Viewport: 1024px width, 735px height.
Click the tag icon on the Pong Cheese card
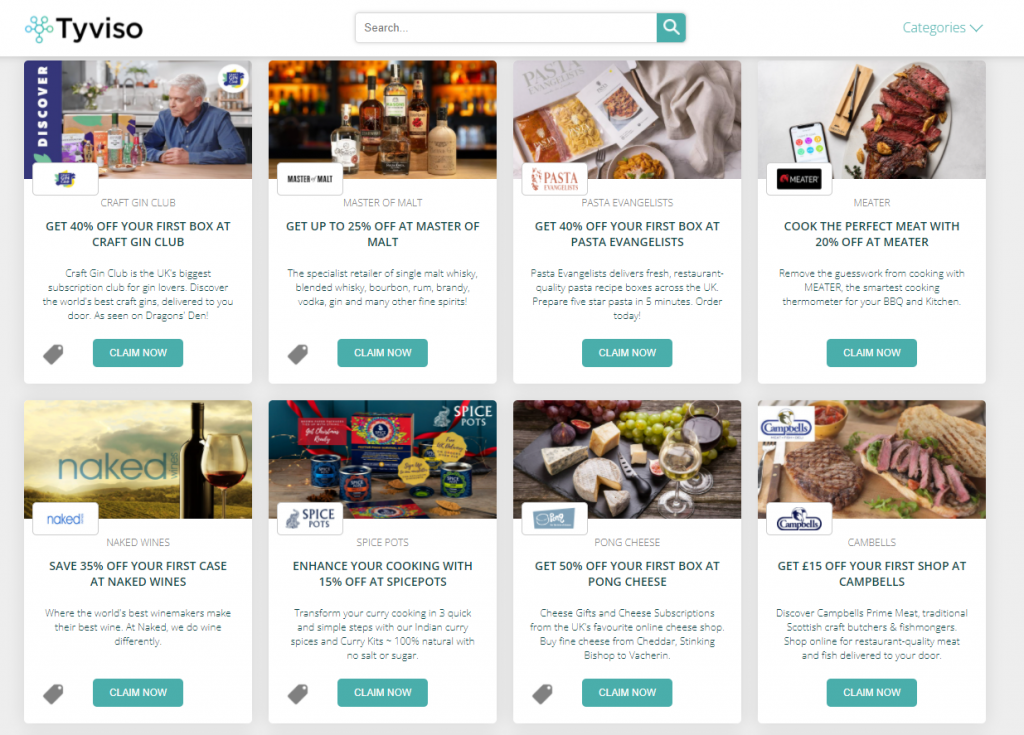[x=543, y=693]
